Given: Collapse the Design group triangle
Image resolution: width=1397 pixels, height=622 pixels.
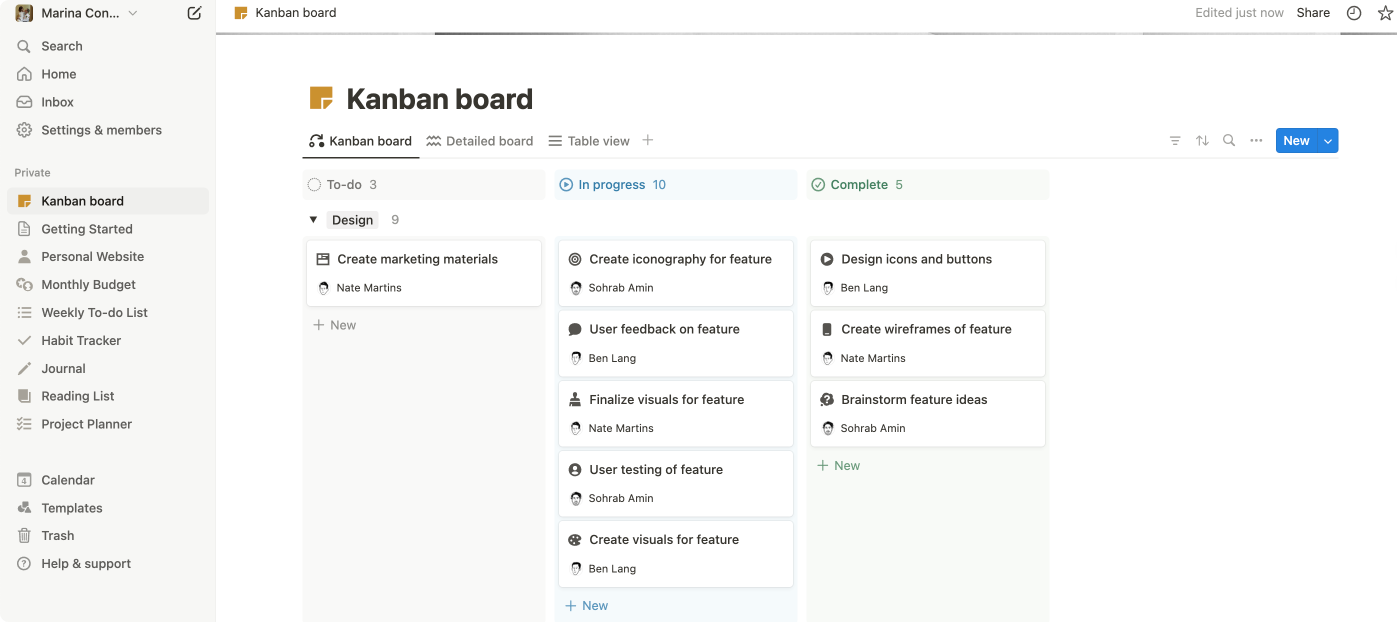Looking at the screenshot, I should pyautogui.click(x=313, y=220).
